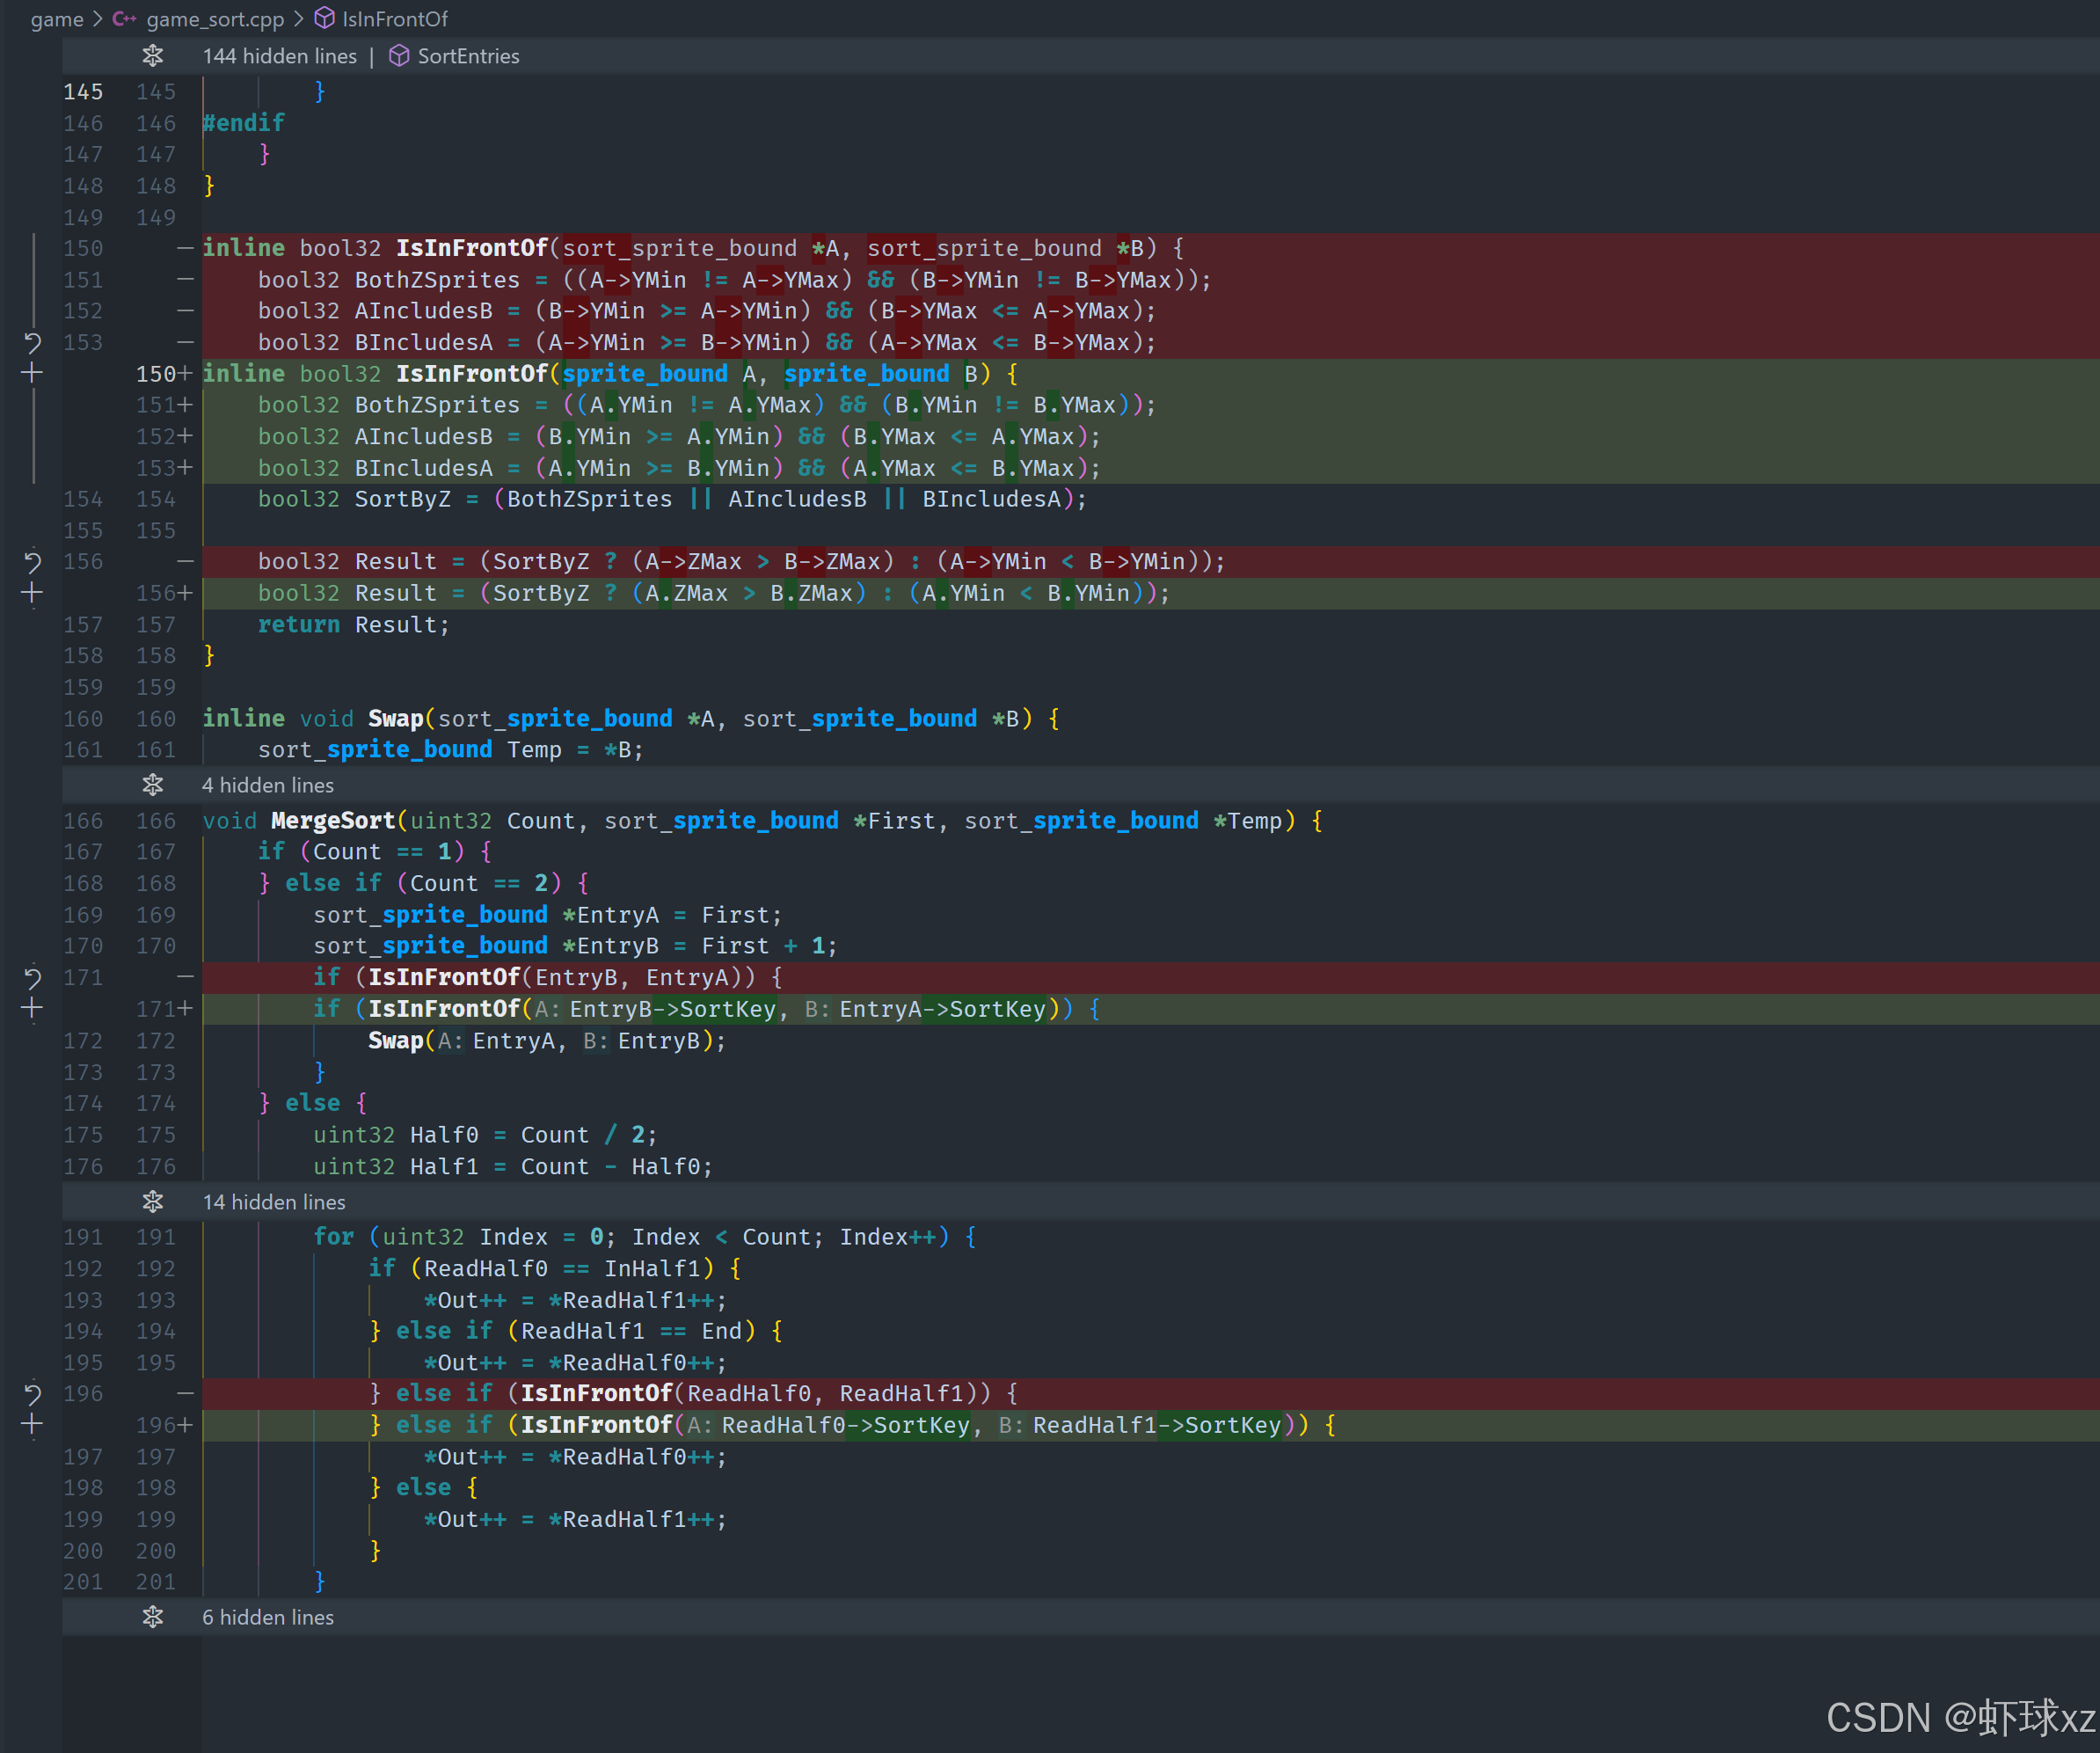Click the Swap function definition name
The height and width of the screenshot is (1753, 2100).
coord(395,719)
